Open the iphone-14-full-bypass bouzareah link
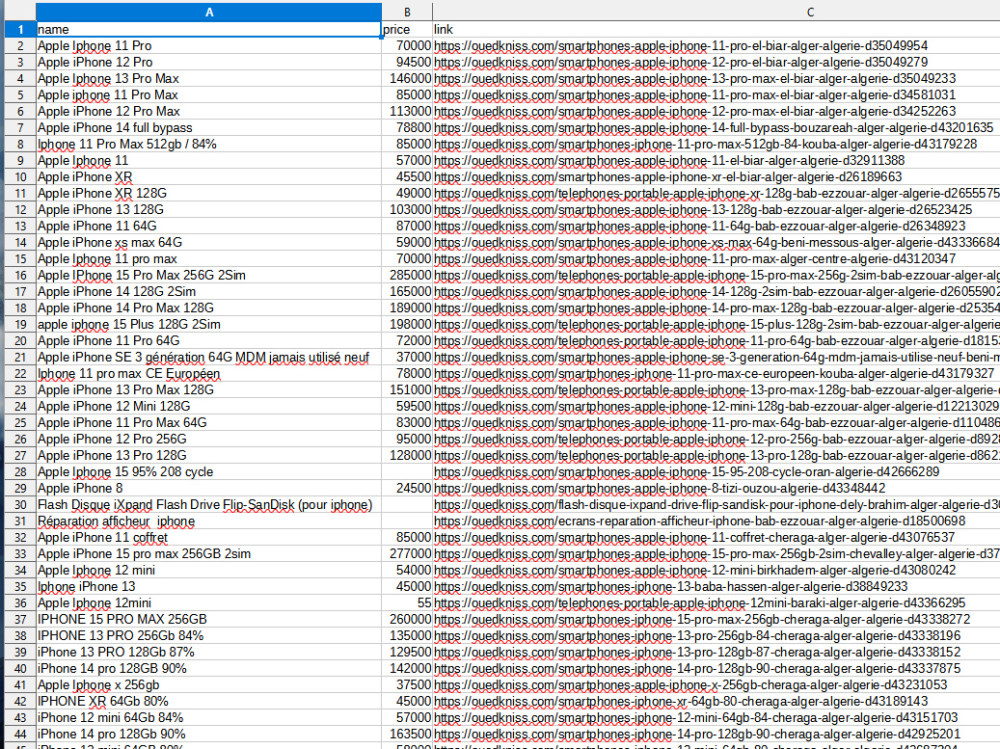1000x749 pixels. tap(714, 128)
